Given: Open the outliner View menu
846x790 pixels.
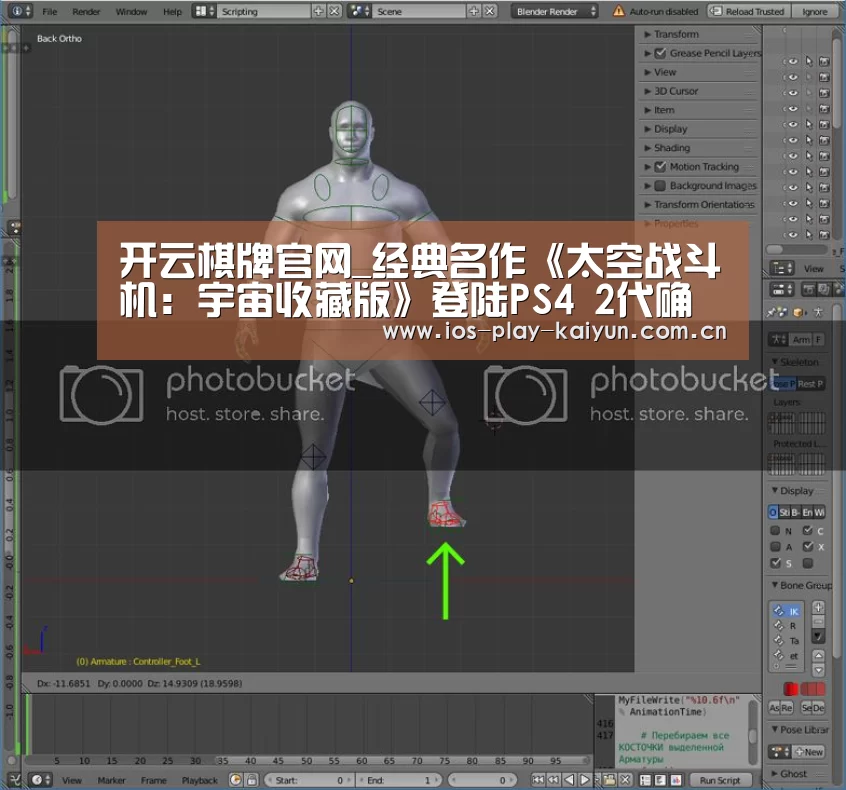Looking at the screenshot, I should pyautogui.click(x=814, y=268).
